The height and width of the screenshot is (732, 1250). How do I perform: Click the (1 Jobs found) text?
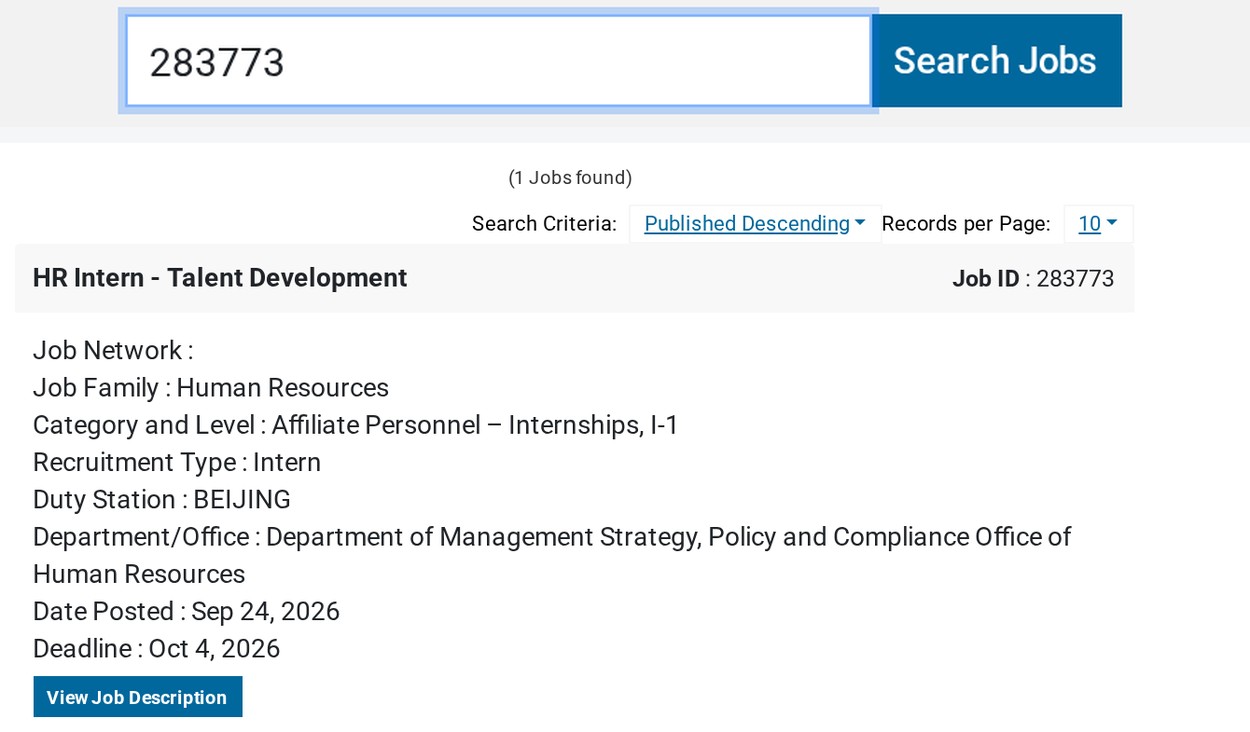pos(570,178)
